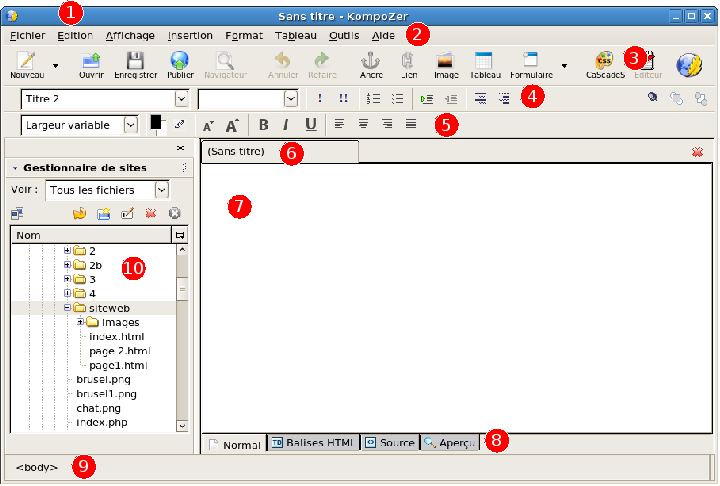The height and width of the screenshot is (486, 720).
Task: Align text right
Action: tap(387, 124)
